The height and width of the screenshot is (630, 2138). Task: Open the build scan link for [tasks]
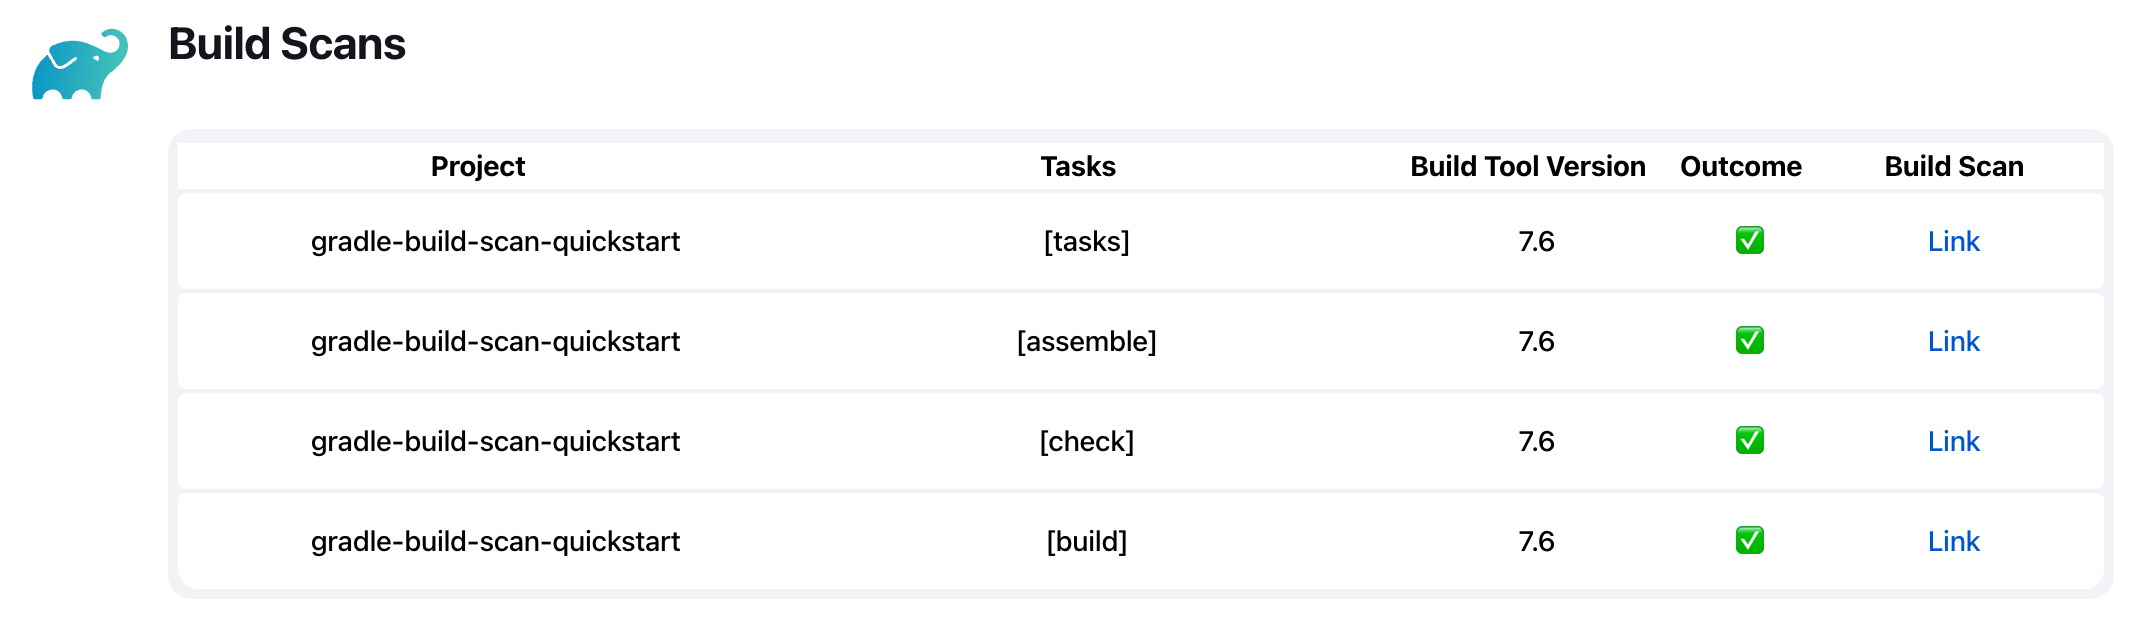[1953, 241]
